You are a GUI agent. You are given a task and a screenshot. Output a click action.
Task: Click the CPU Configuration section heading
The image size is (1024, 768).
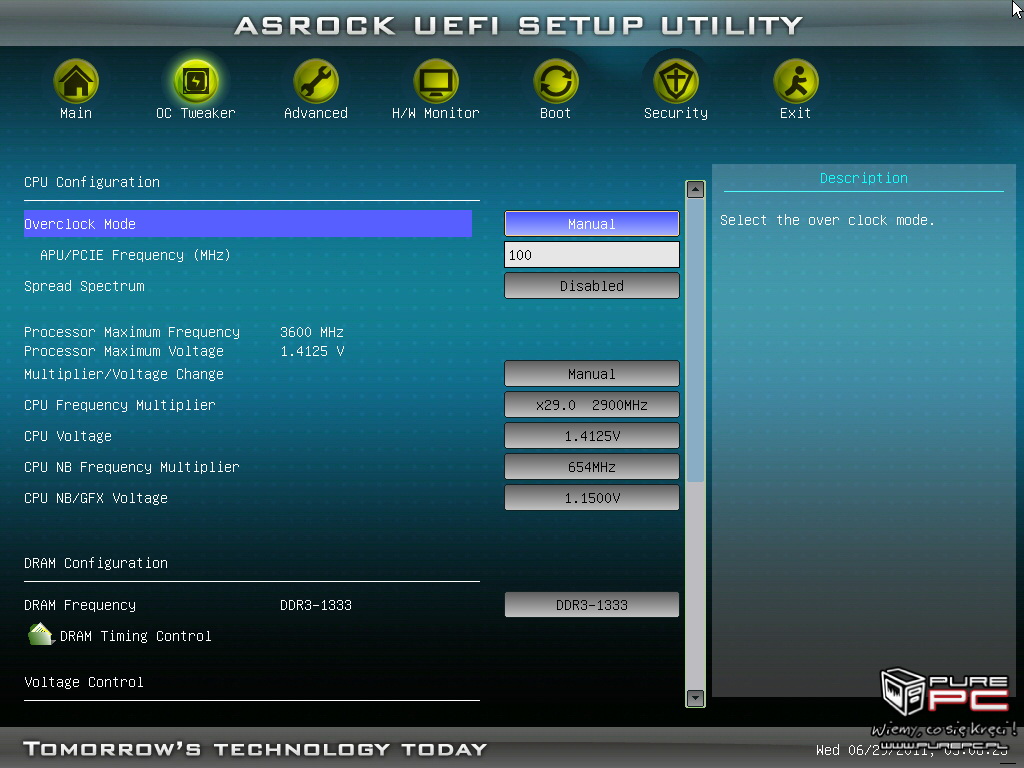(92, 182)
